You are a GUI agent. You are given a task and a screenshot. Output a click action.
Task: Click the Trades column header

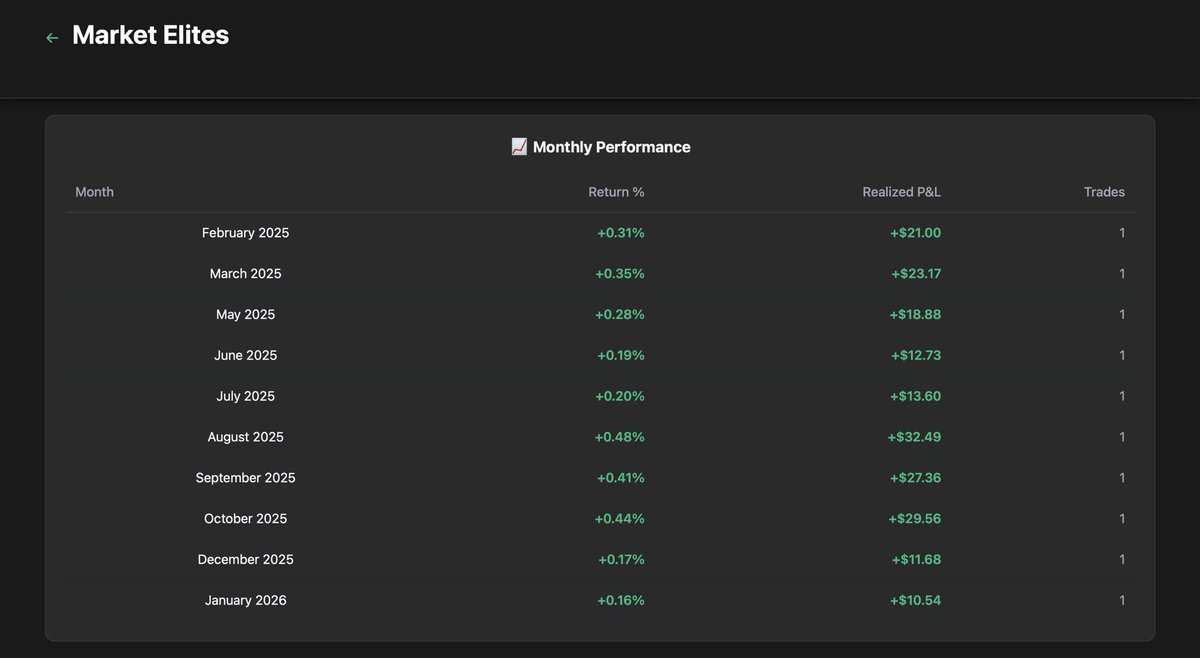coord(1104,192)
